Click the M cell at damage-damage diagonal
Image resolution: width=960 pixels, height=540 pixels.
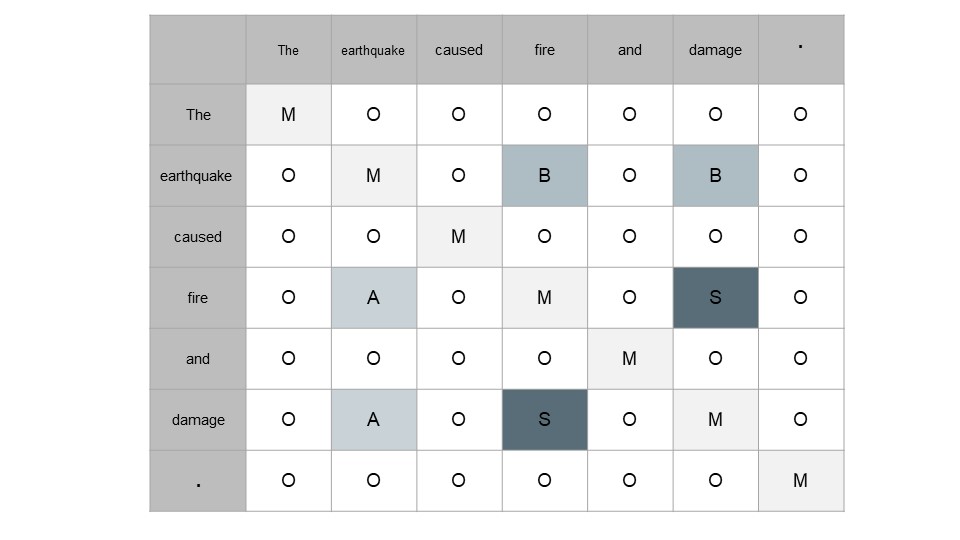[x=715, y=419]
